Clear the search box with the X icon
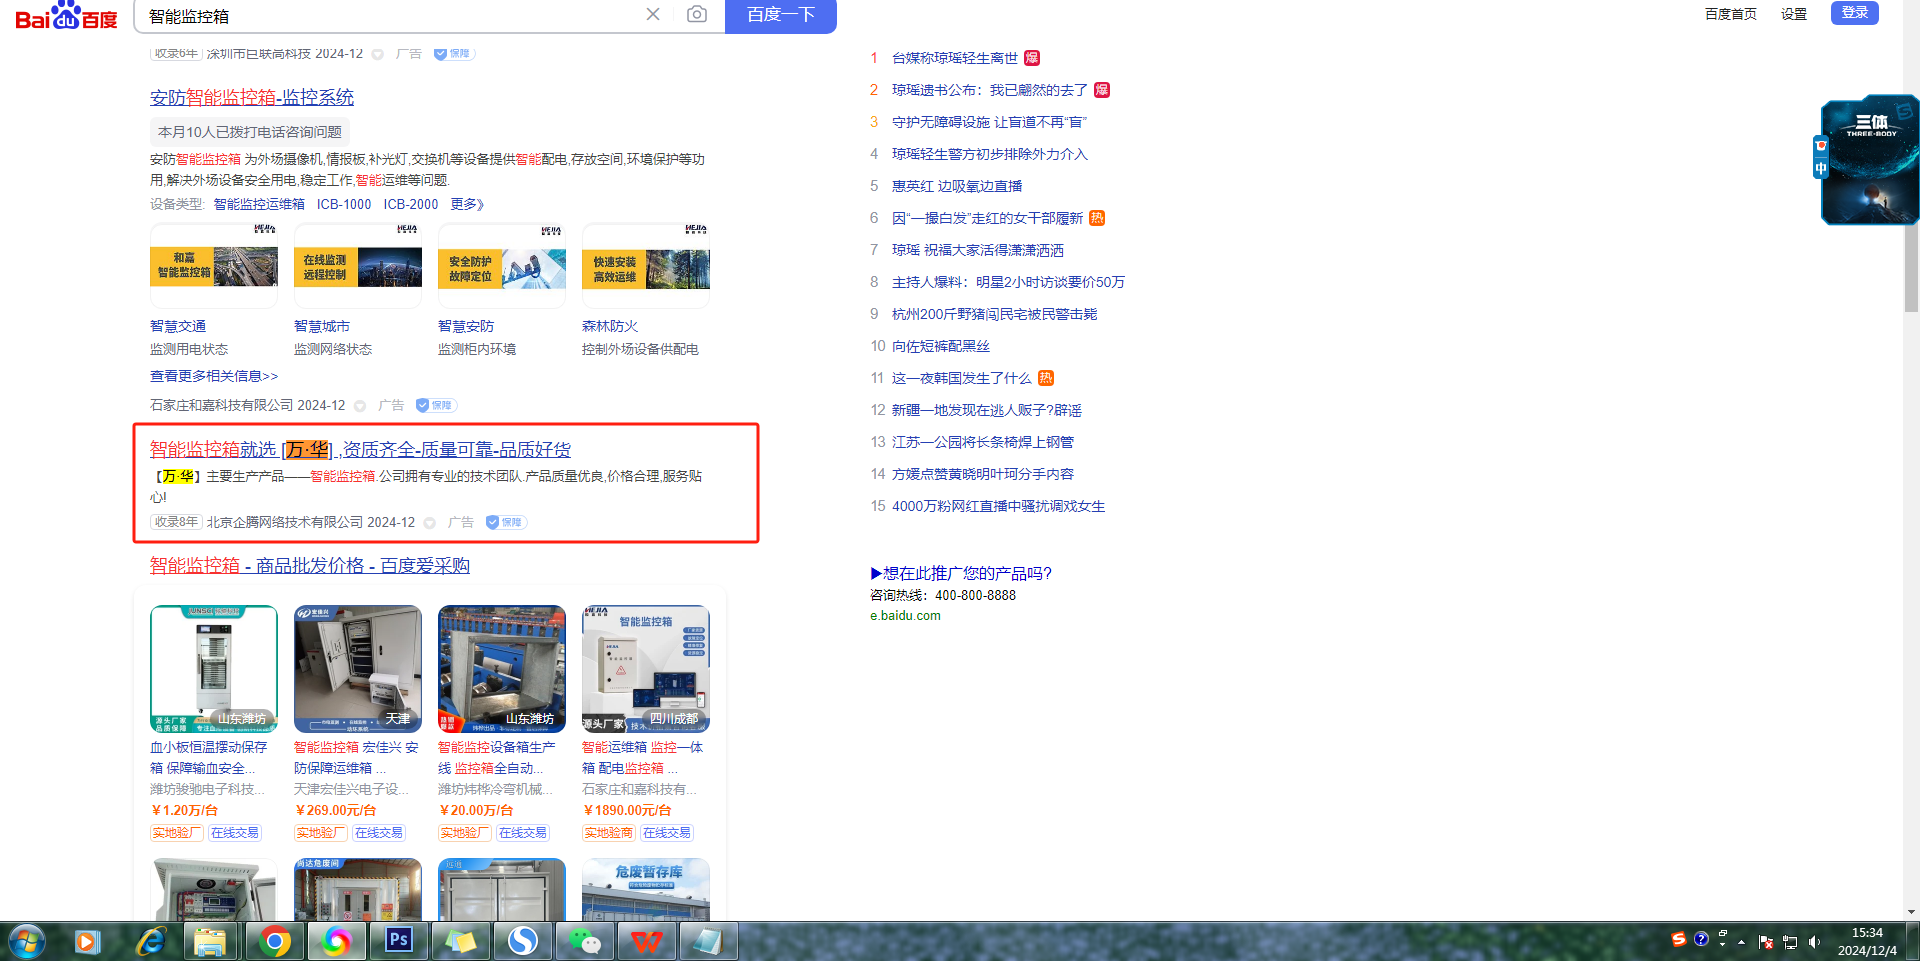 [653, 14]
